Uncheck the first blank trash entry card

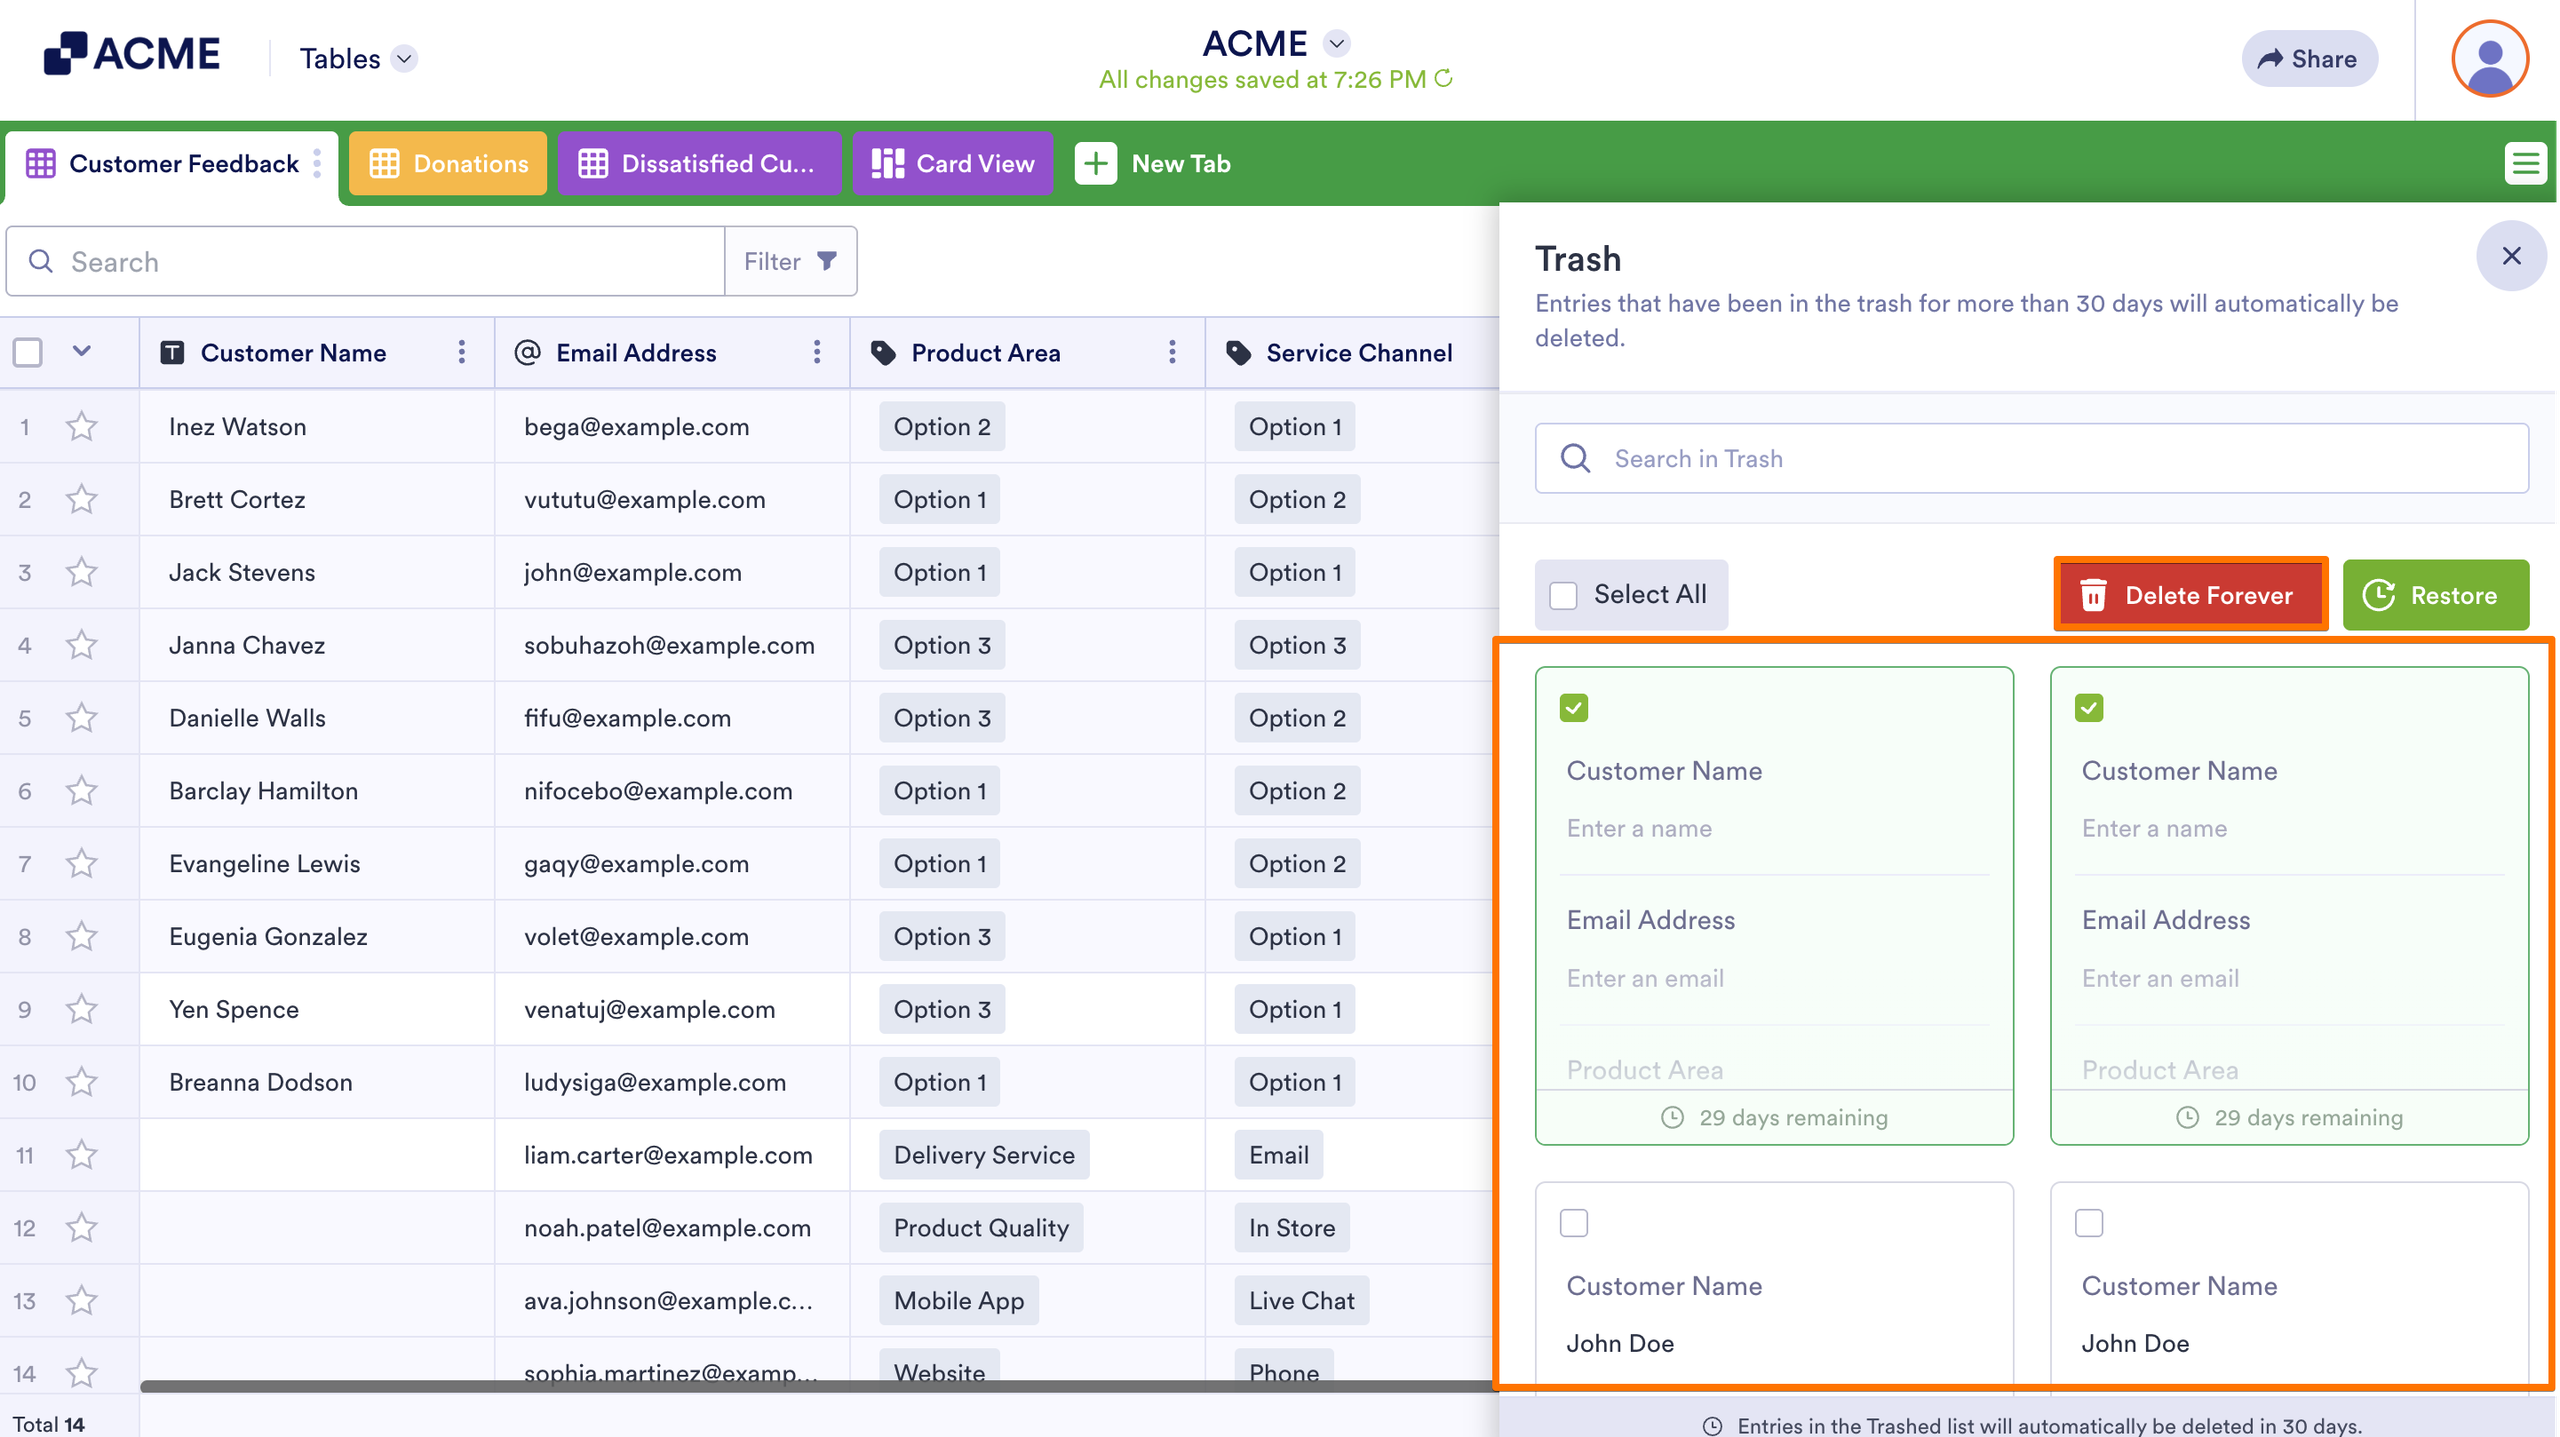click(1574, 708)
